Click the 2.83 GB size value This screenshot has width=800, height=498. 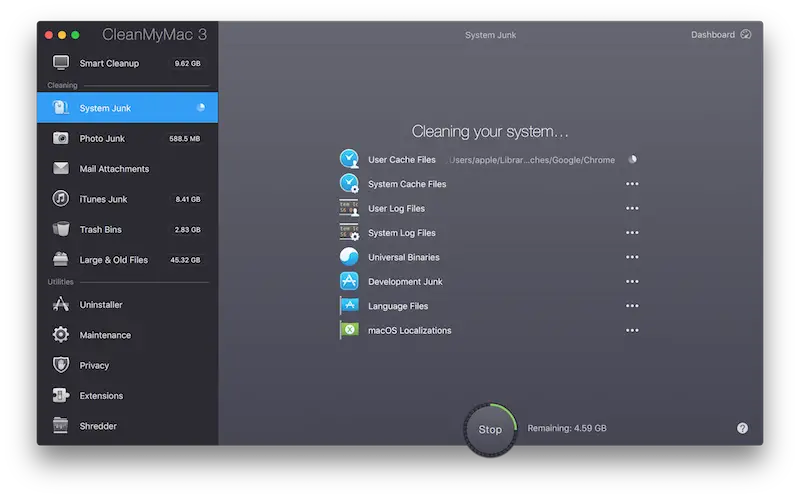[x=187, y=230]
